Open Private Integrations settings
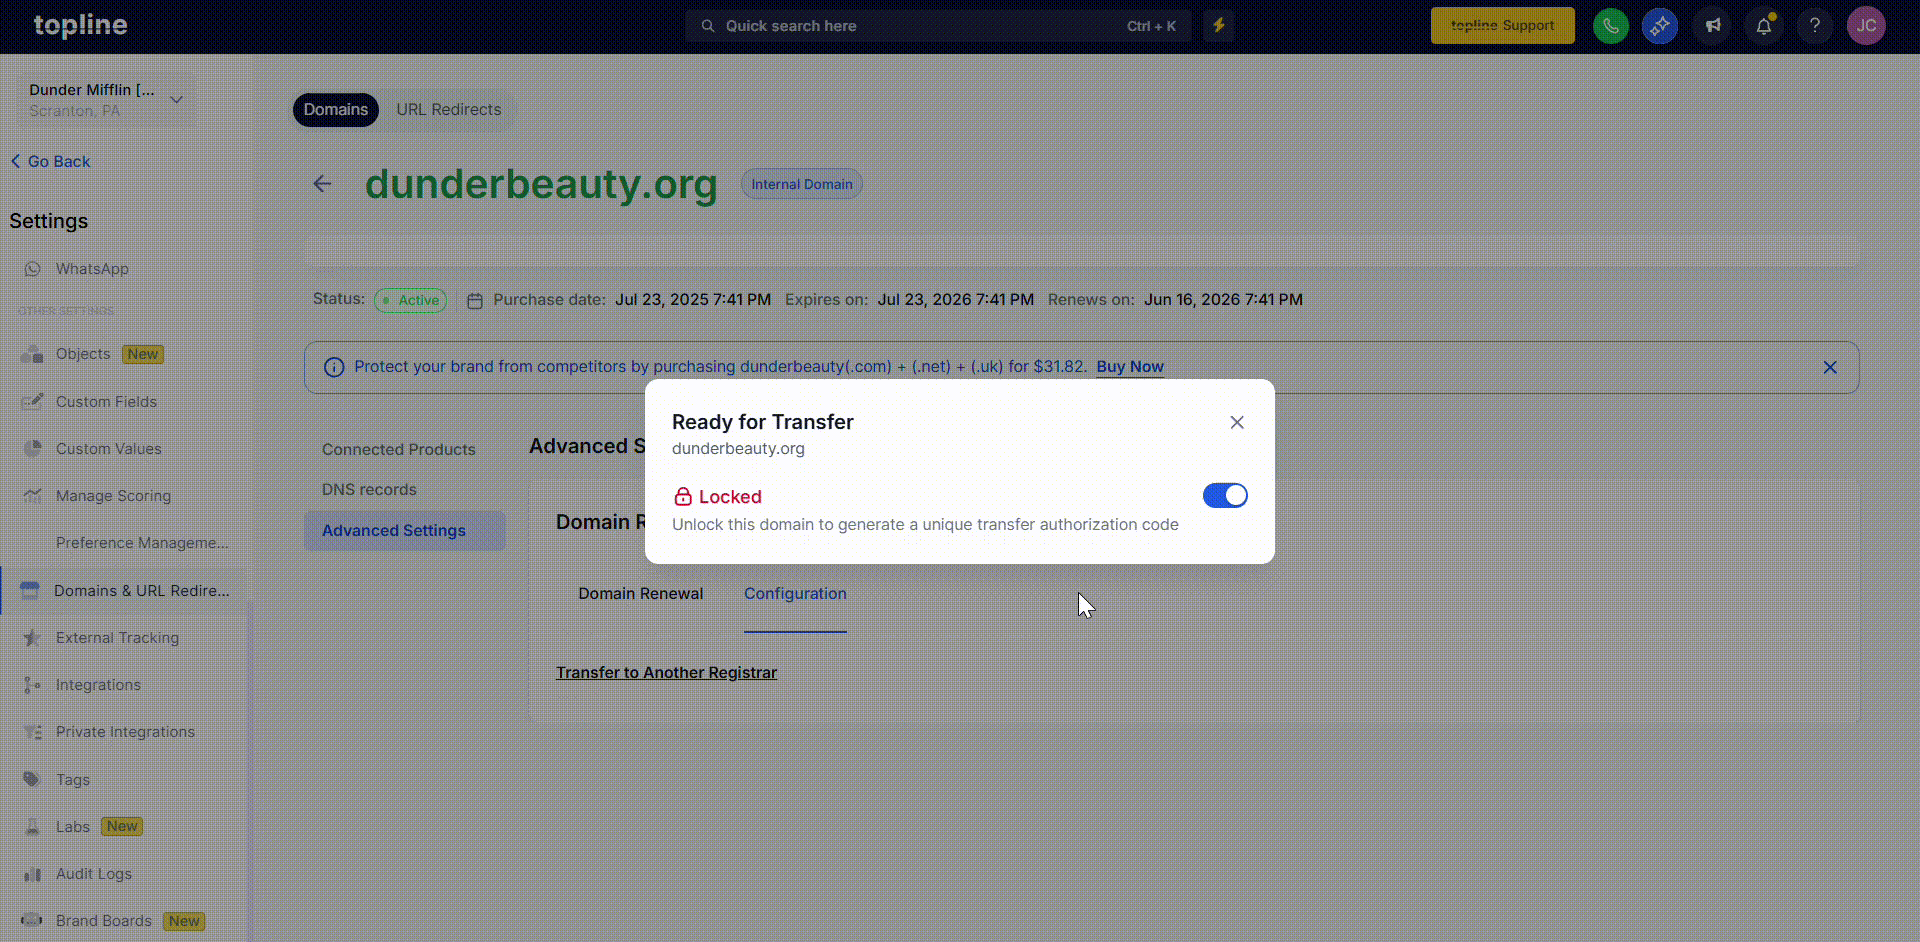This screenshot has height=942, width=1920. pyautogui.click(x=125, y=732)
